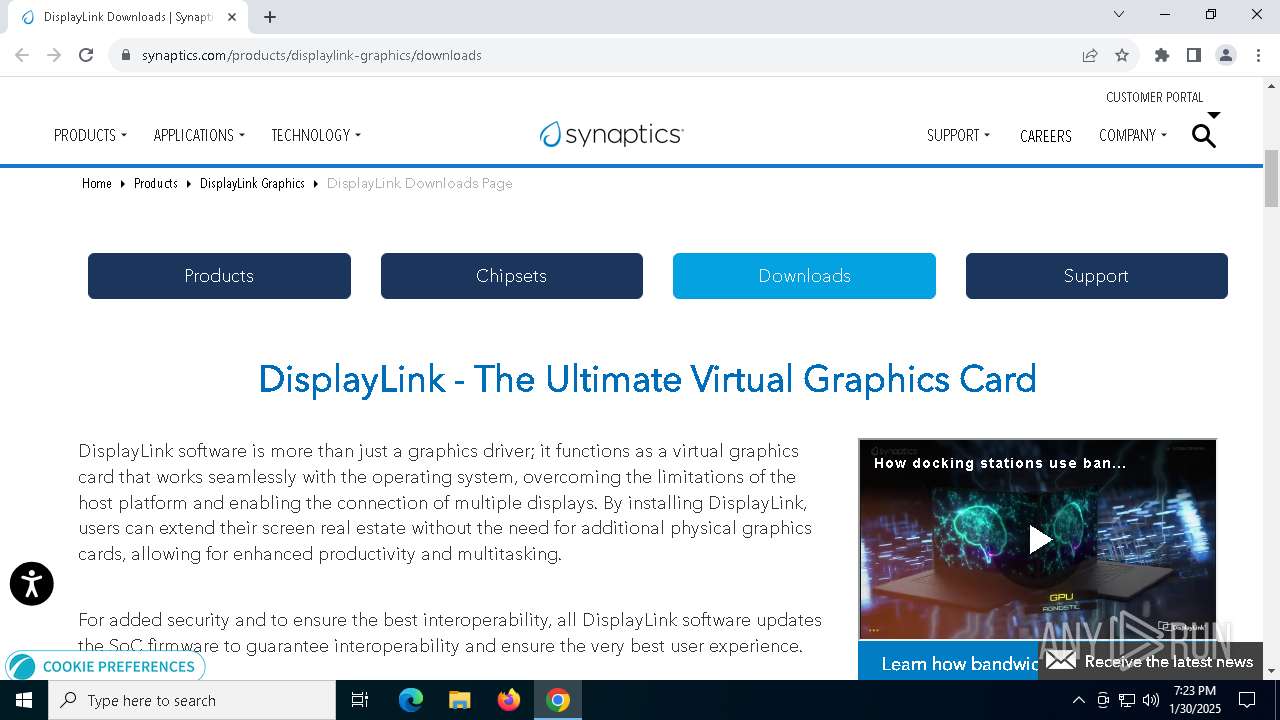Open Windows Start menu
This screenshot has width=1280, height=720.
(x=24, y=700)
